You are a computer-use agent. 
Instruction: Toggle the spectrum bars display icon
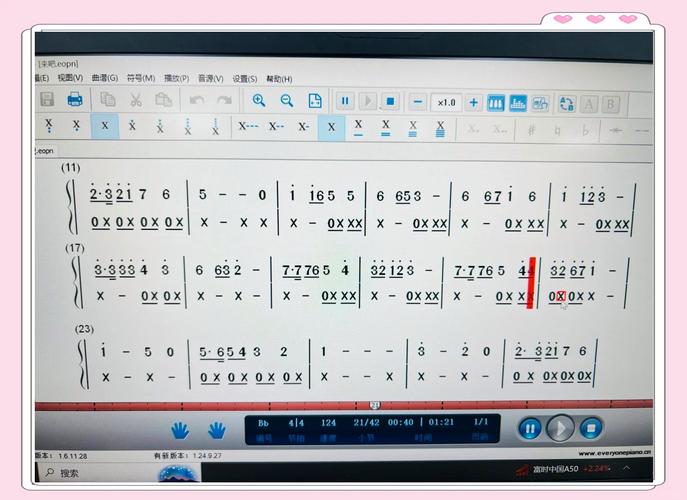click(x=518, y=103)
